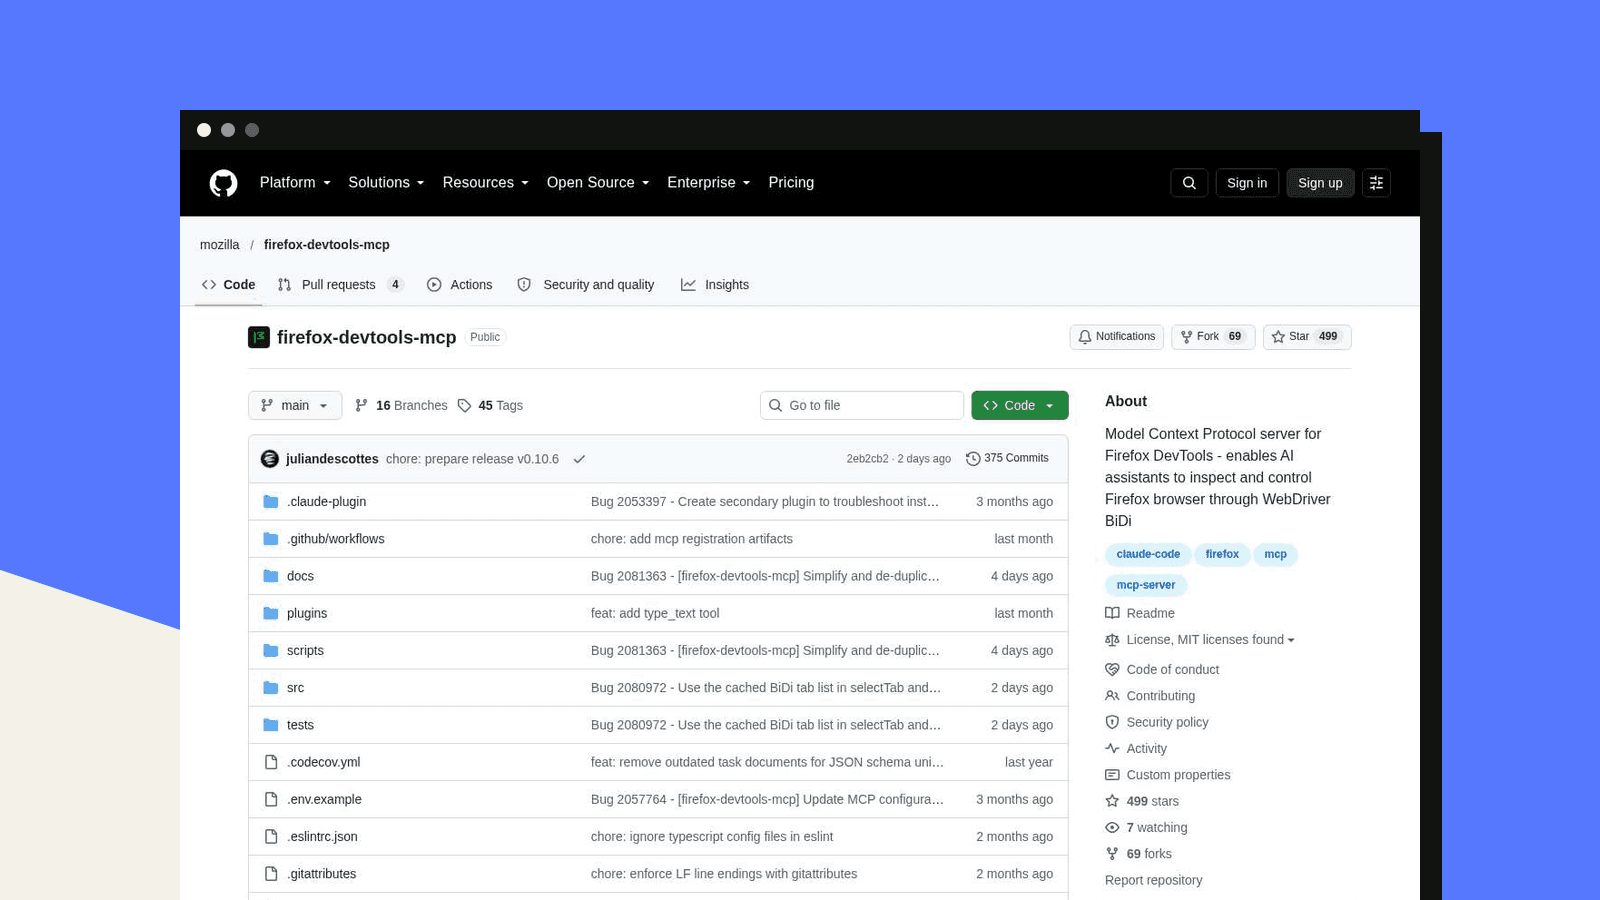This screenshot has height=900, width=1600.
Task: Click the fork icon beside 69 forks
Action: [x=1112, y=854]
